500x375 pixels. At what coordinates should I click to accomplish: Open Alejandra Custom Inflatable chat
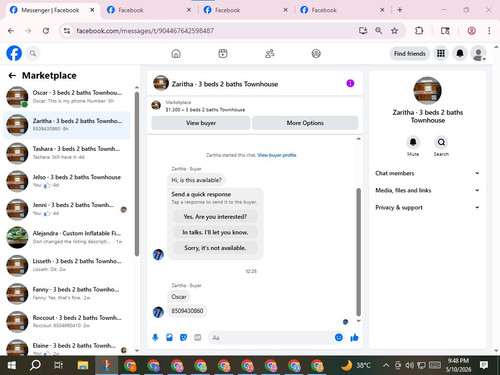point(67,237)
